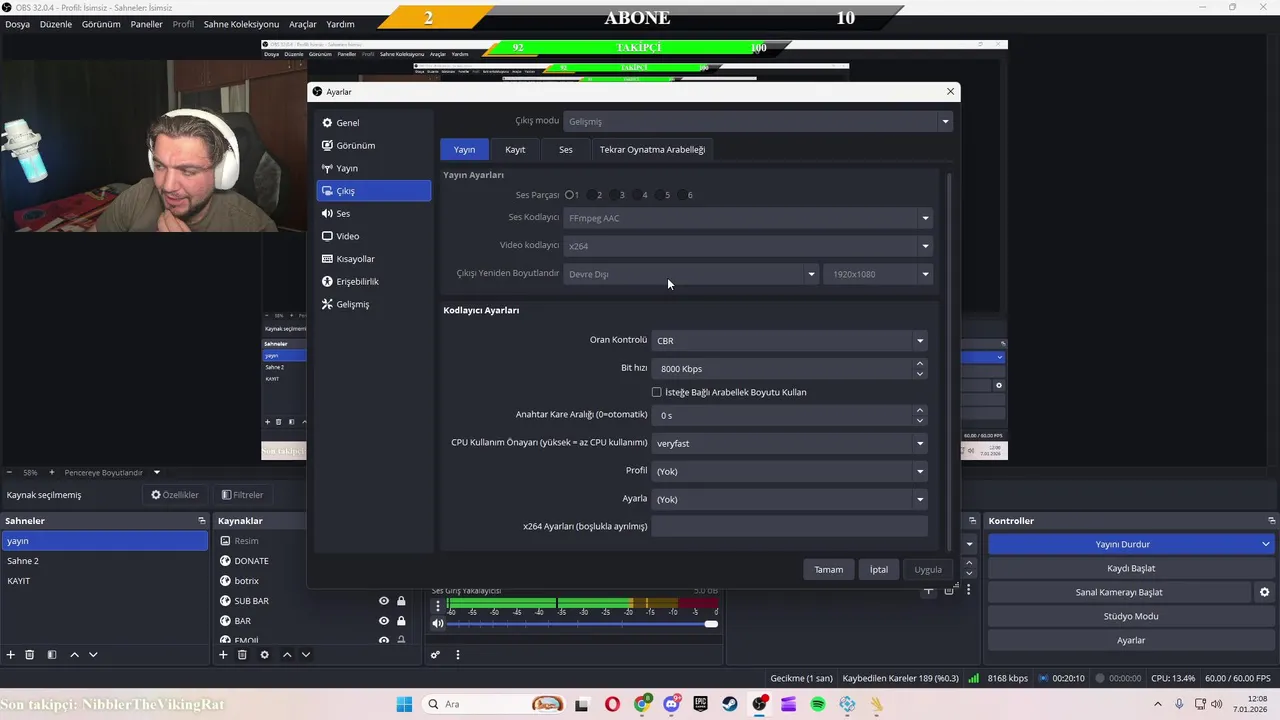Open advanced audio properties gears icon
The height and width of the screenshot is (720, 1280).
(x=436, y=655)
